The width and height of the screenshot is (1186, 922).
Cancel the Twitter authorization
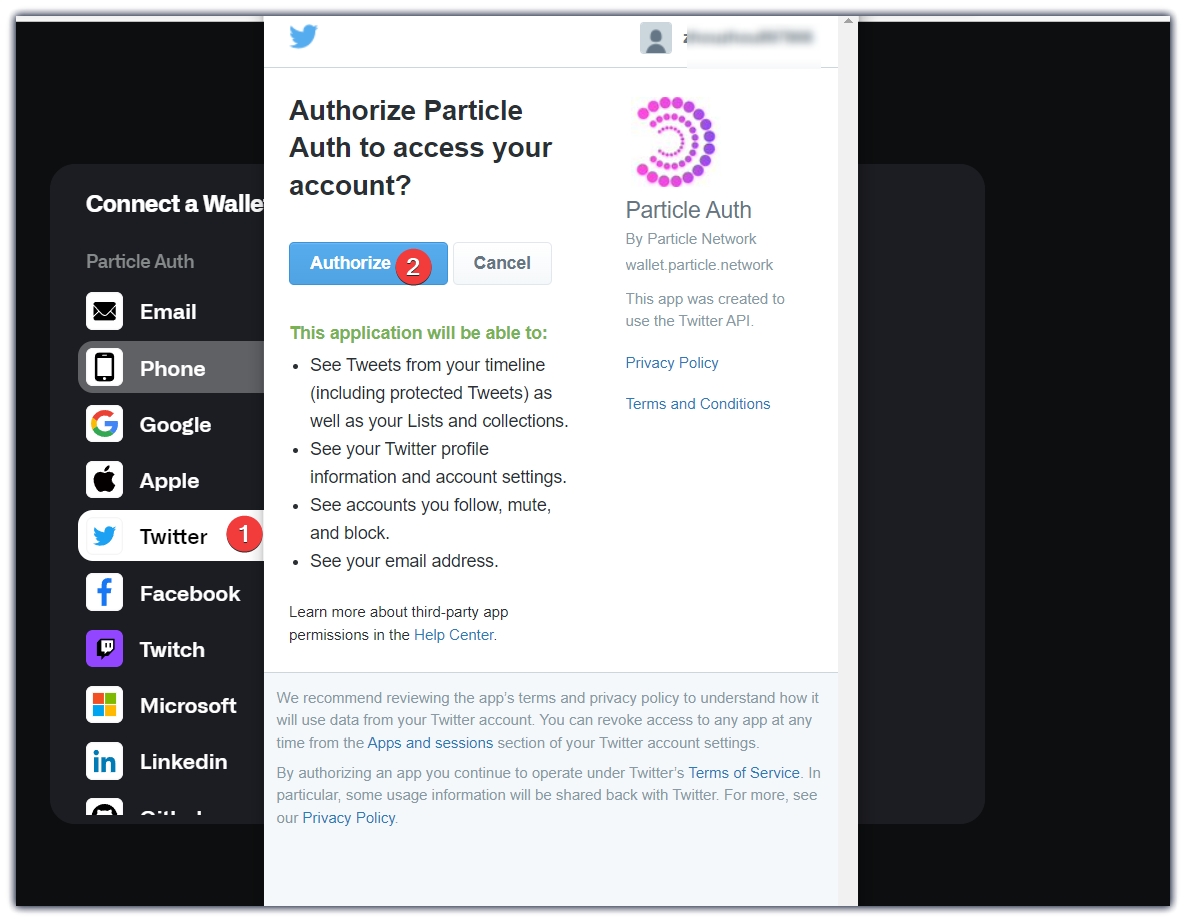[x=502, y=263]
